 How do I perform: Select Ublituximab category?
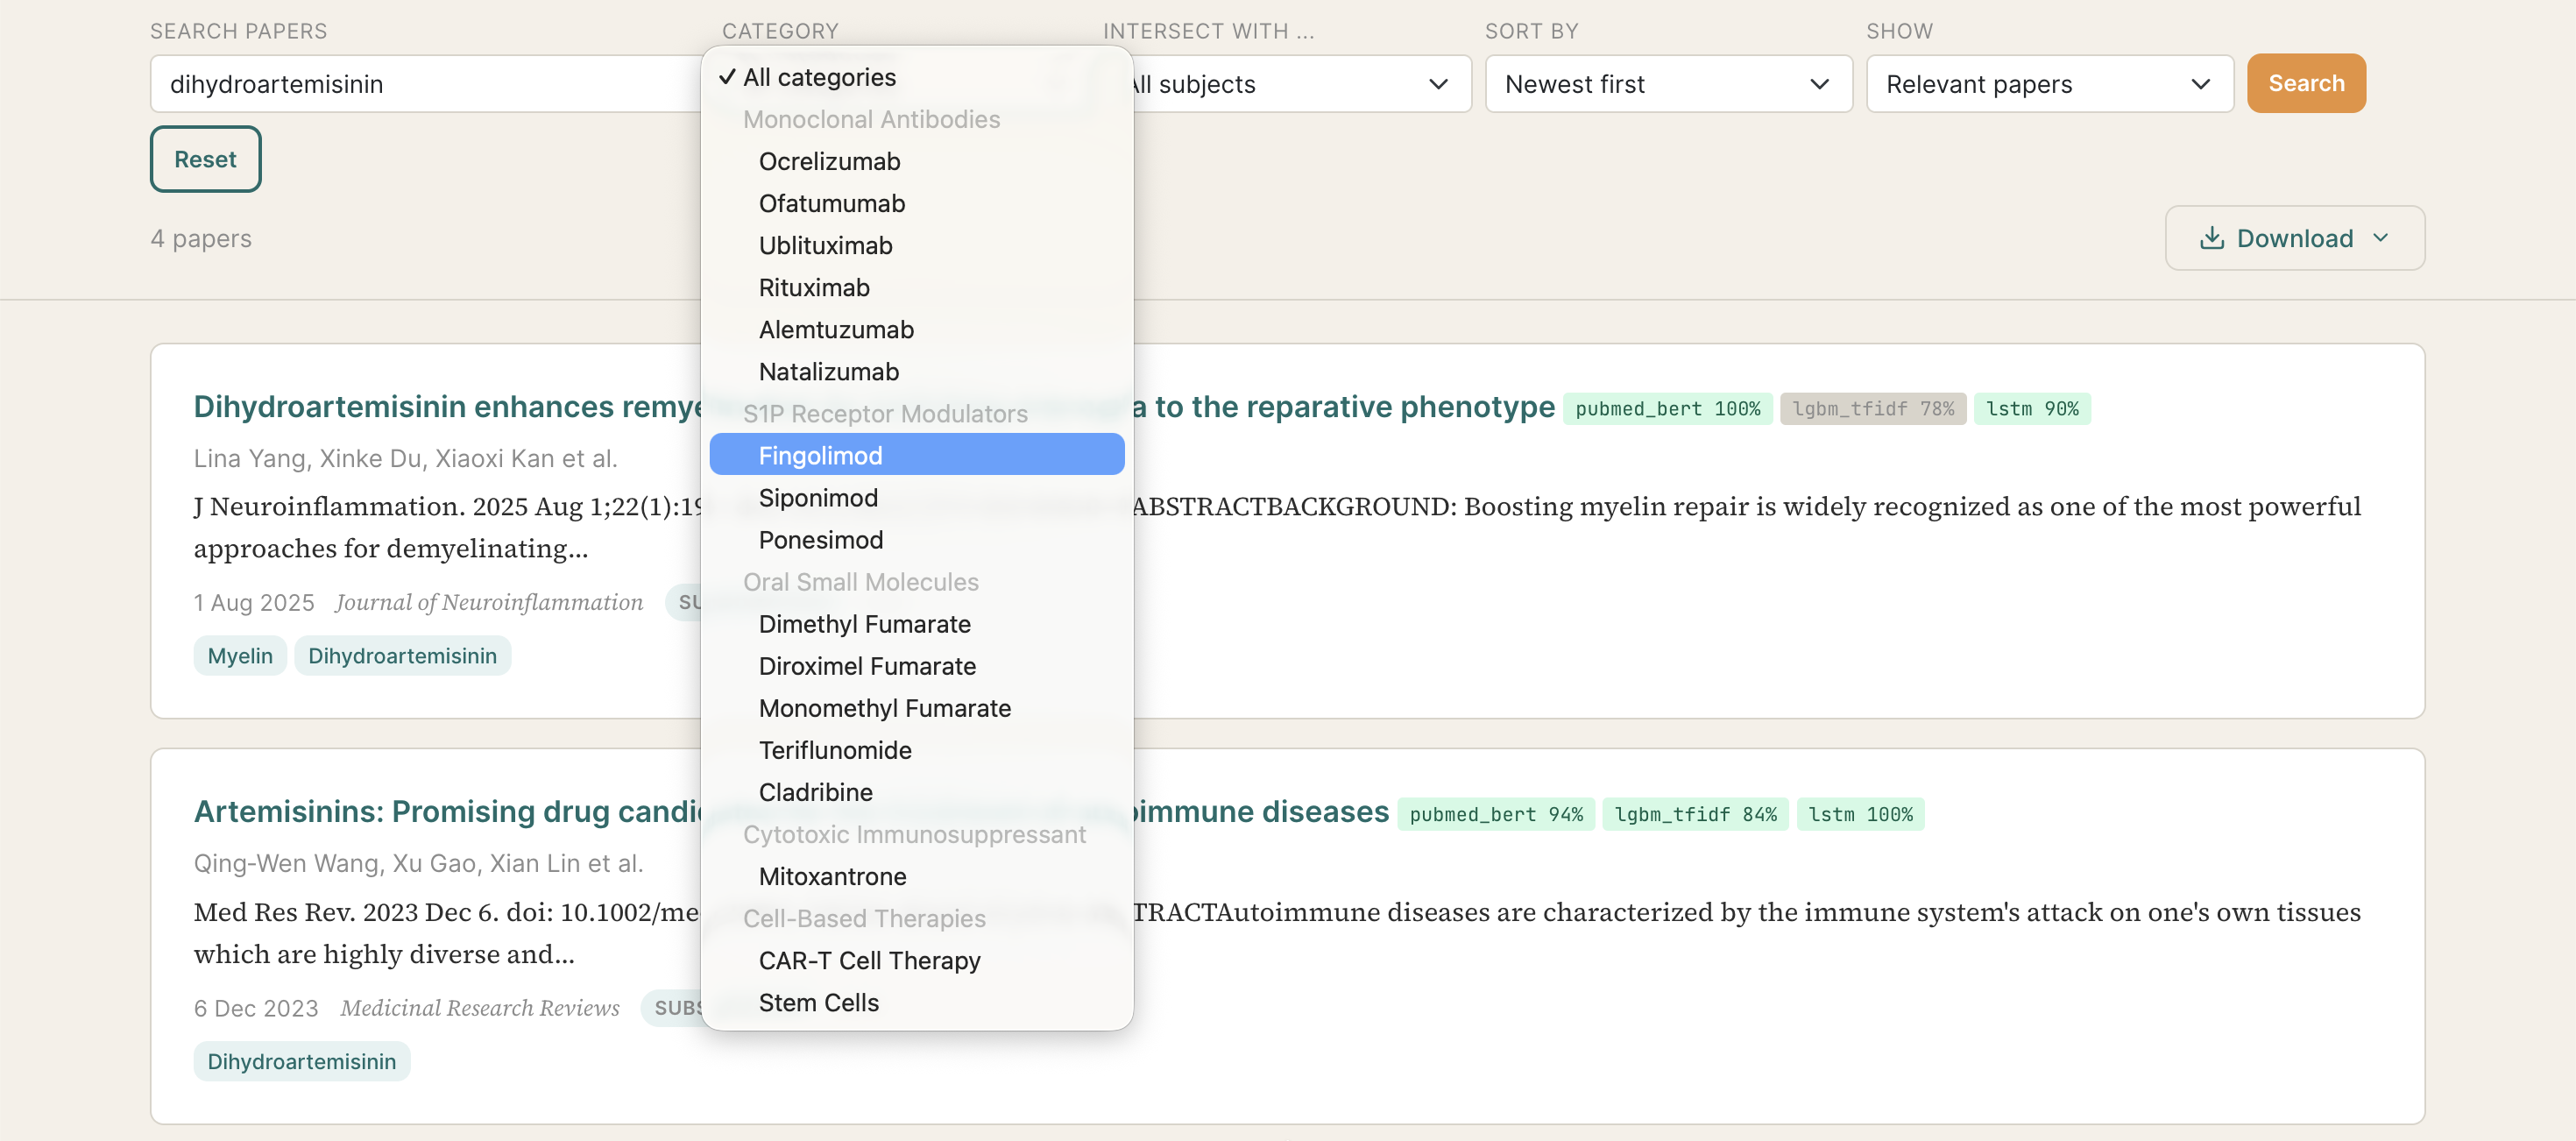point(917,245)
